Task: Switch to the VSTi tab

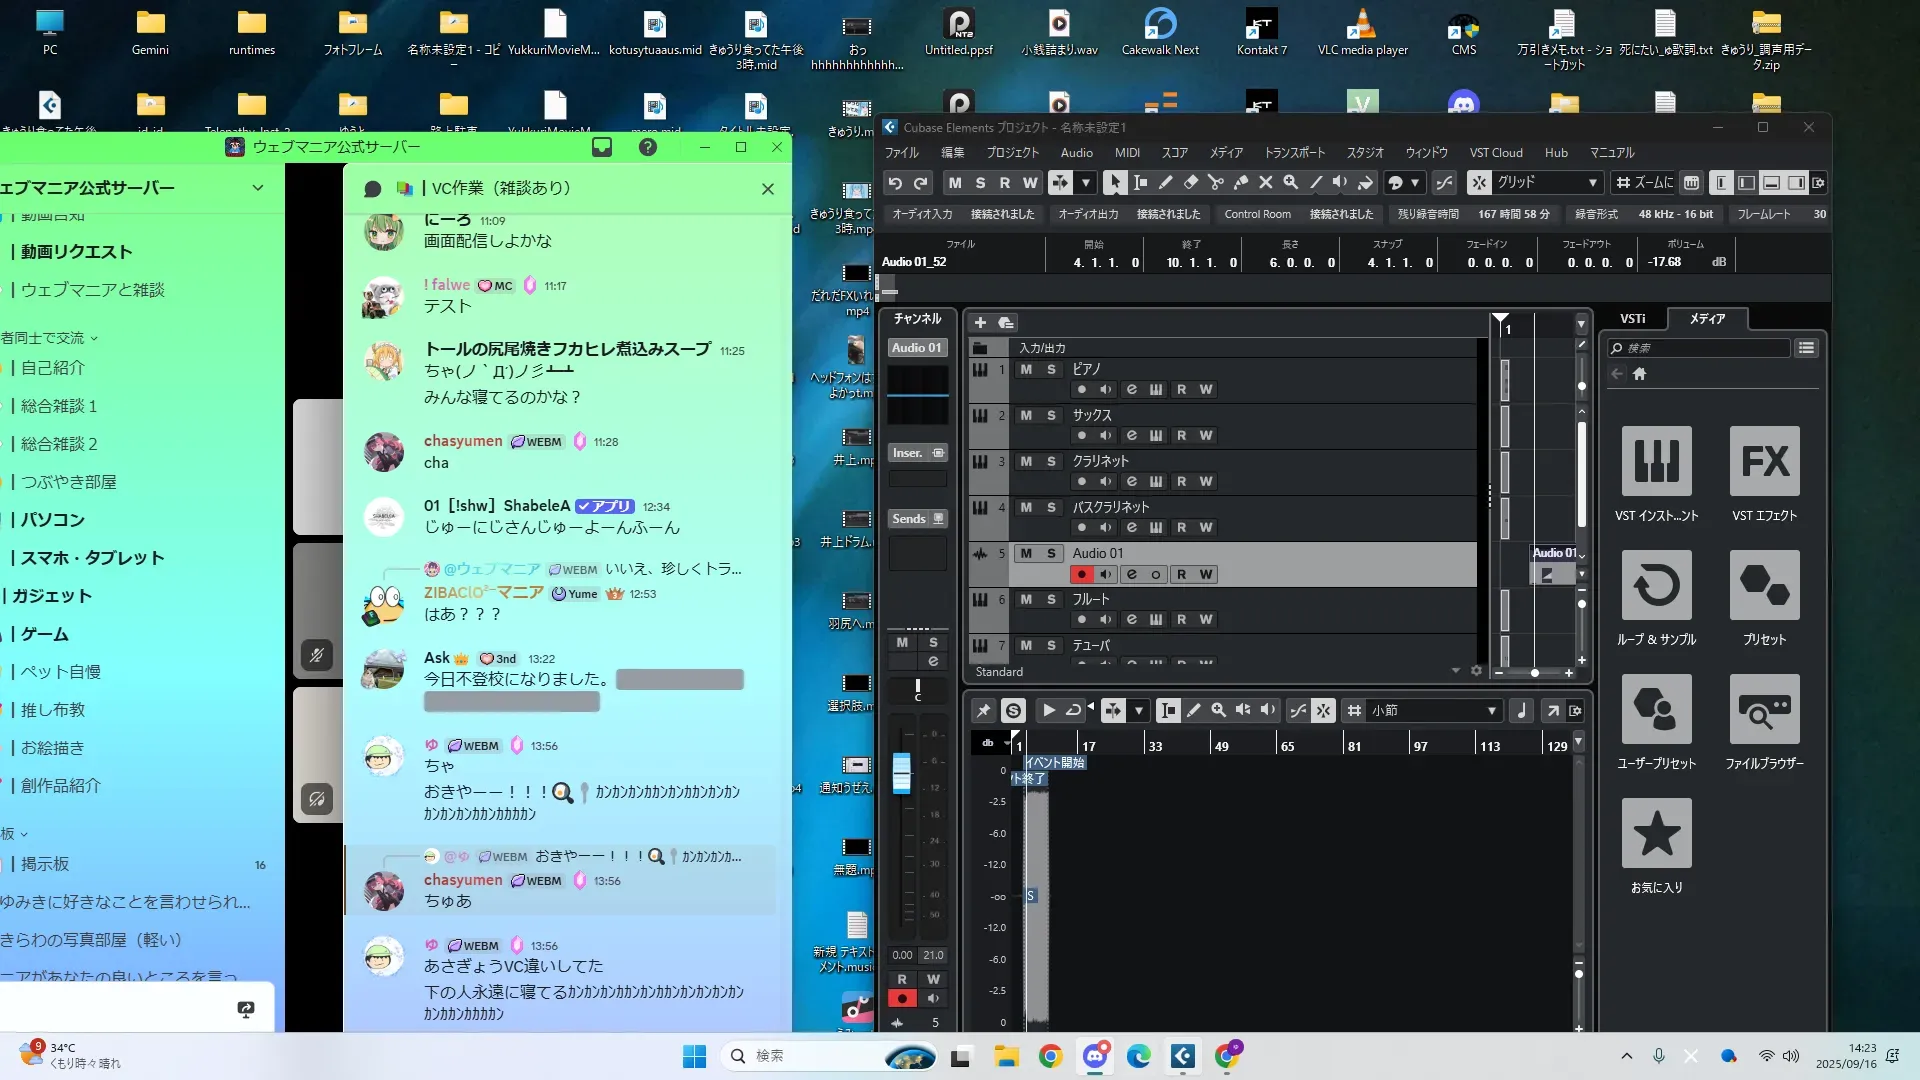Action: [1632, 319]
